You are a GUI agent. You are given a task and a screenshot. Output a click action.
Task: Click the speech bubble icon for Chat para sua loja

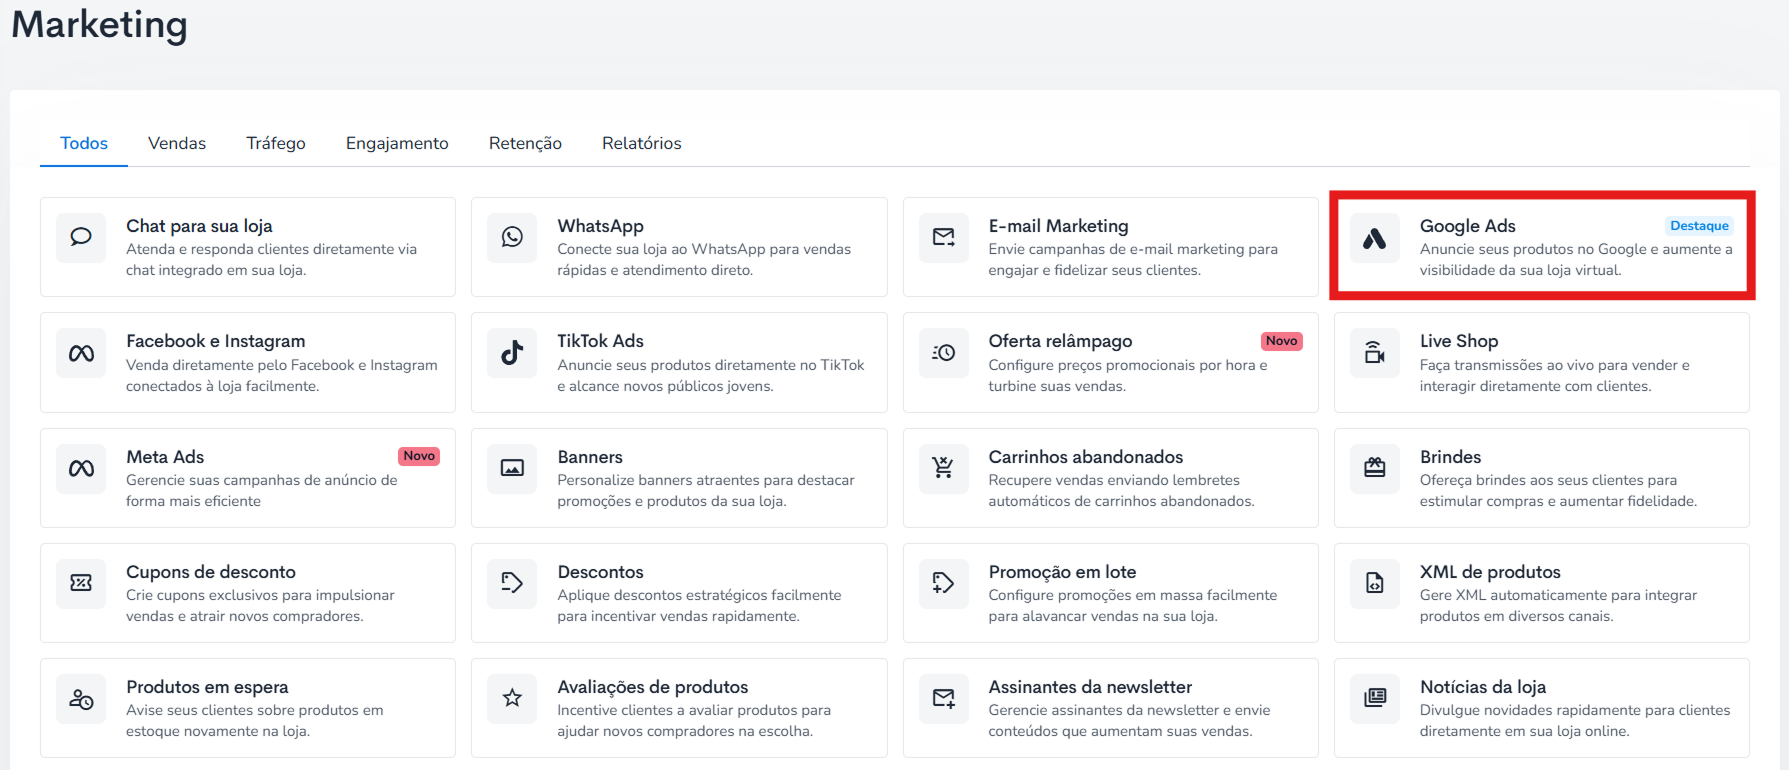click(81, 237)
